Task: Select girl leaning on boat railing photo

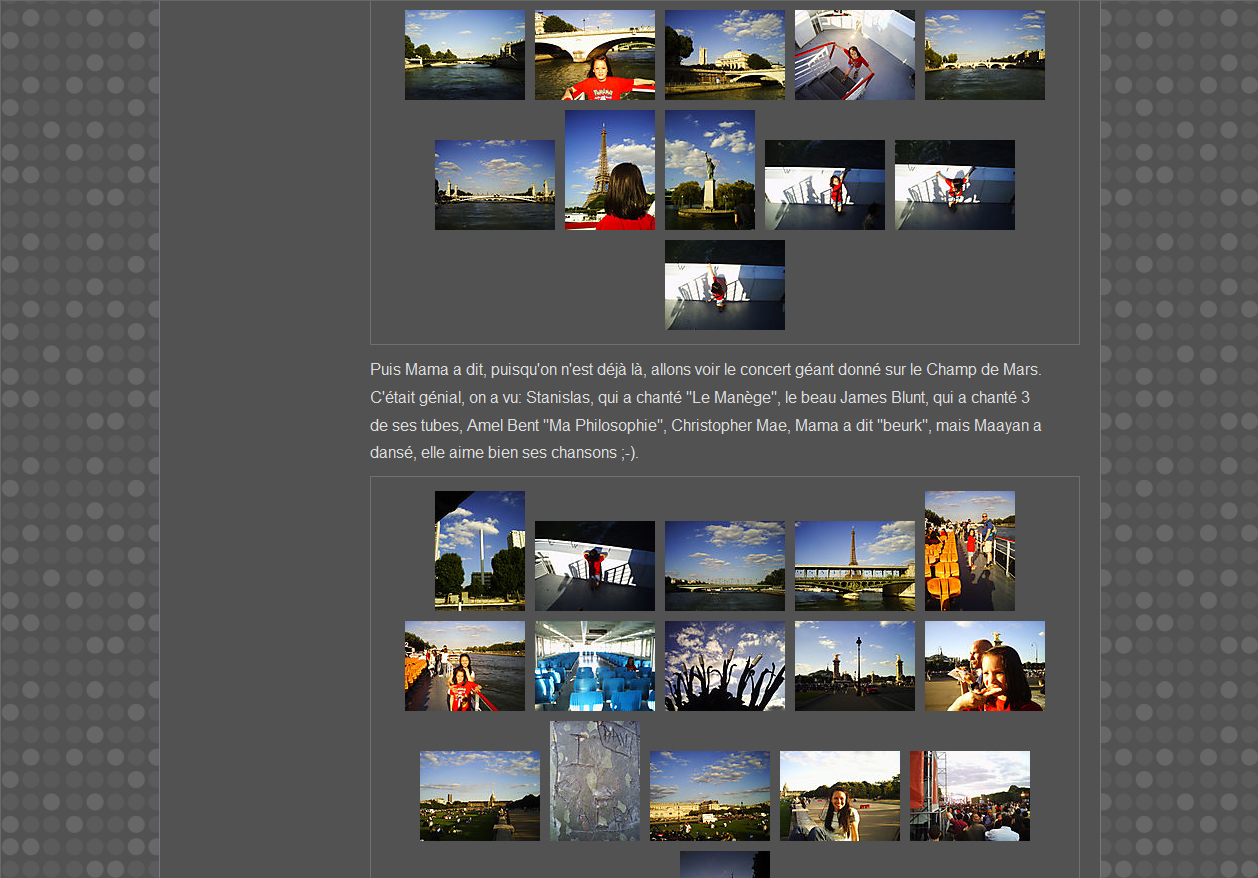Action: pos(594,566)
